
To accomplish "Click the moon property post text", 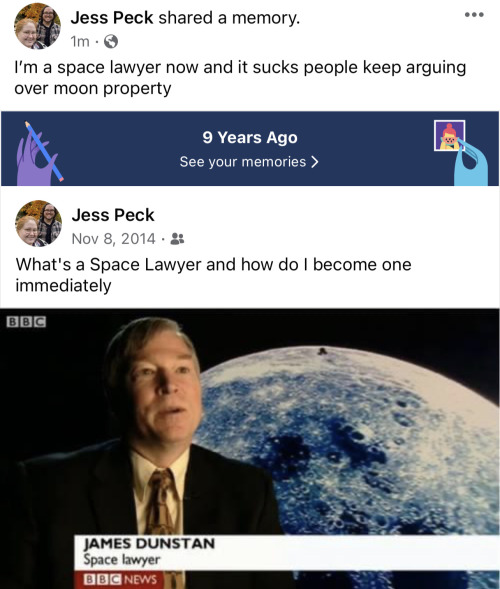I will pos(240,78).
